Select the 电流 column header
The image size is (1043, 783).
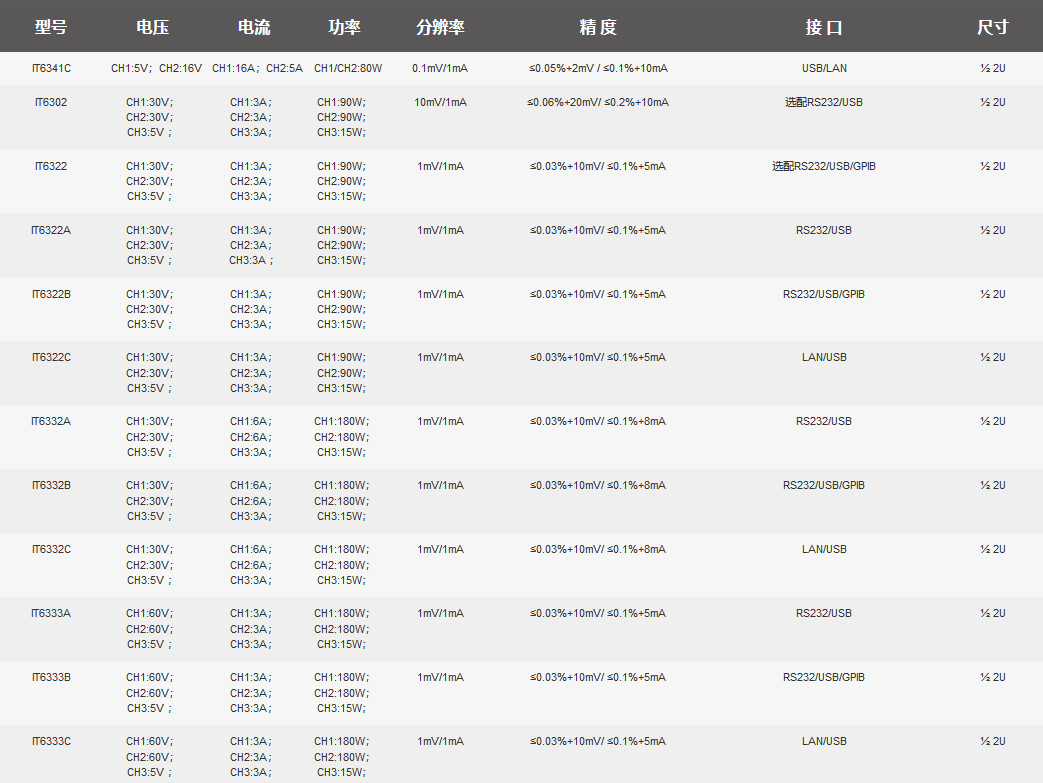pyautogui.click(x=254, y=27)
